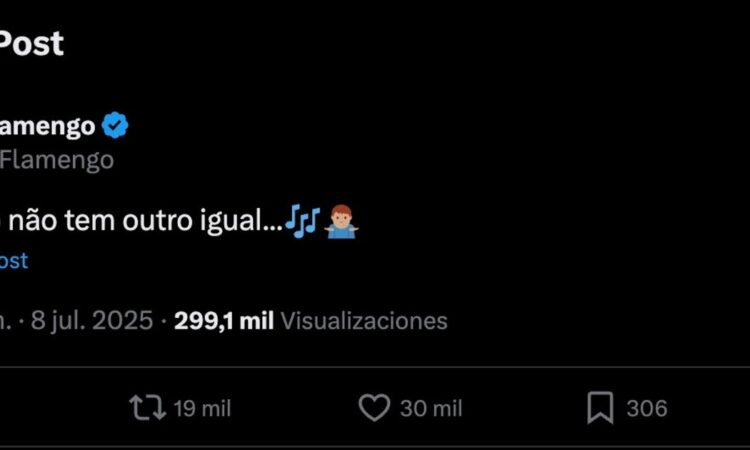Click the shrugging person emoji
750x450 pixels.
point(341,221)
